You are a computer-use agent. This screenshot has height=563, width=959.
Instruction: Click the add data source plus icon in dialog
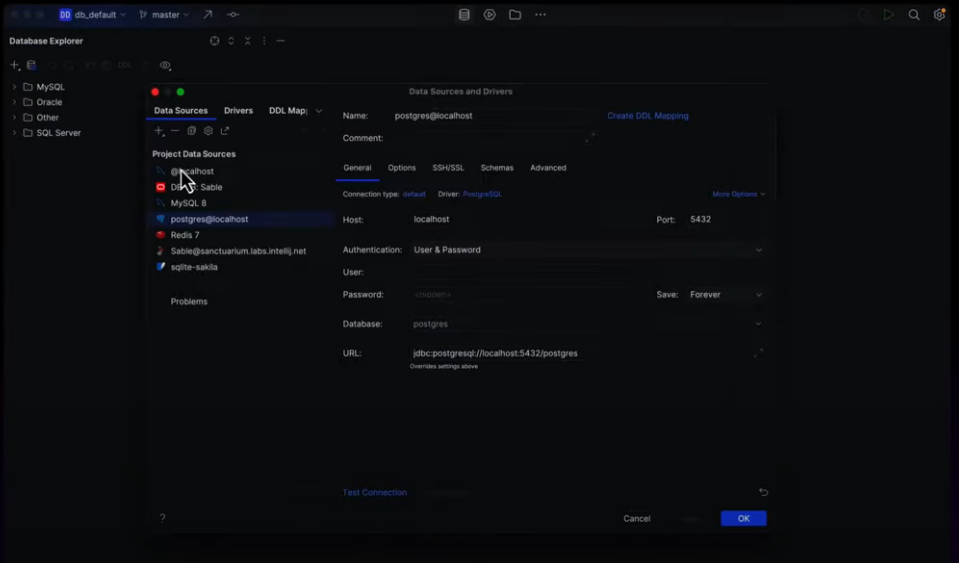click(158, 131)
